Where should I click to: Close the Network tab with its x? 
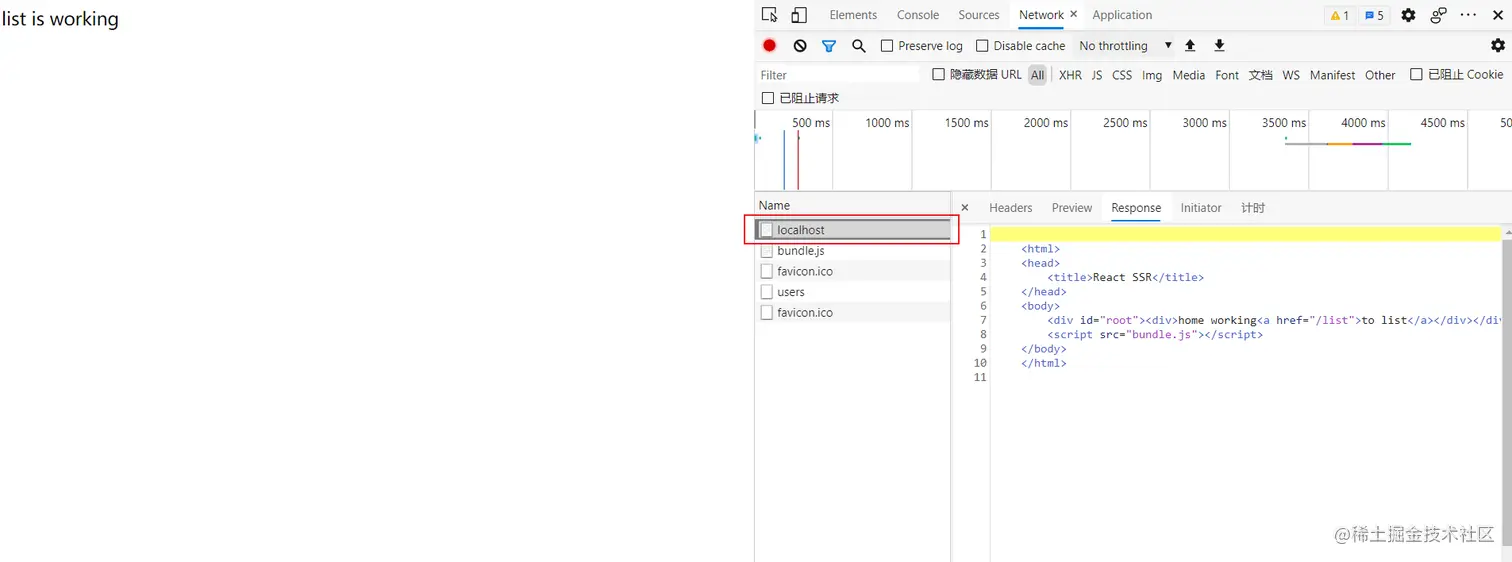click(1074, 14)
